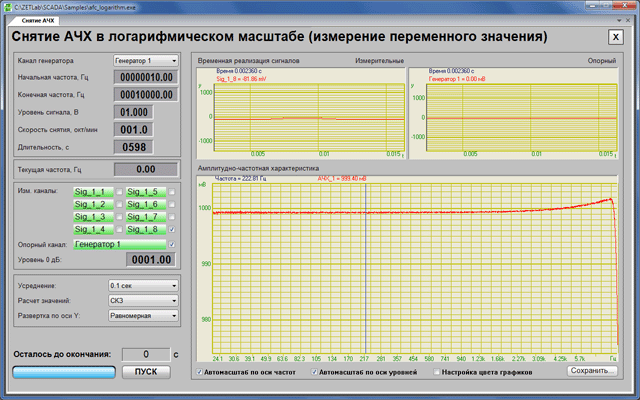Viewport: 640px width, 400px height.
Task: Click the application icon in the title bar
Action: [7, 7]
